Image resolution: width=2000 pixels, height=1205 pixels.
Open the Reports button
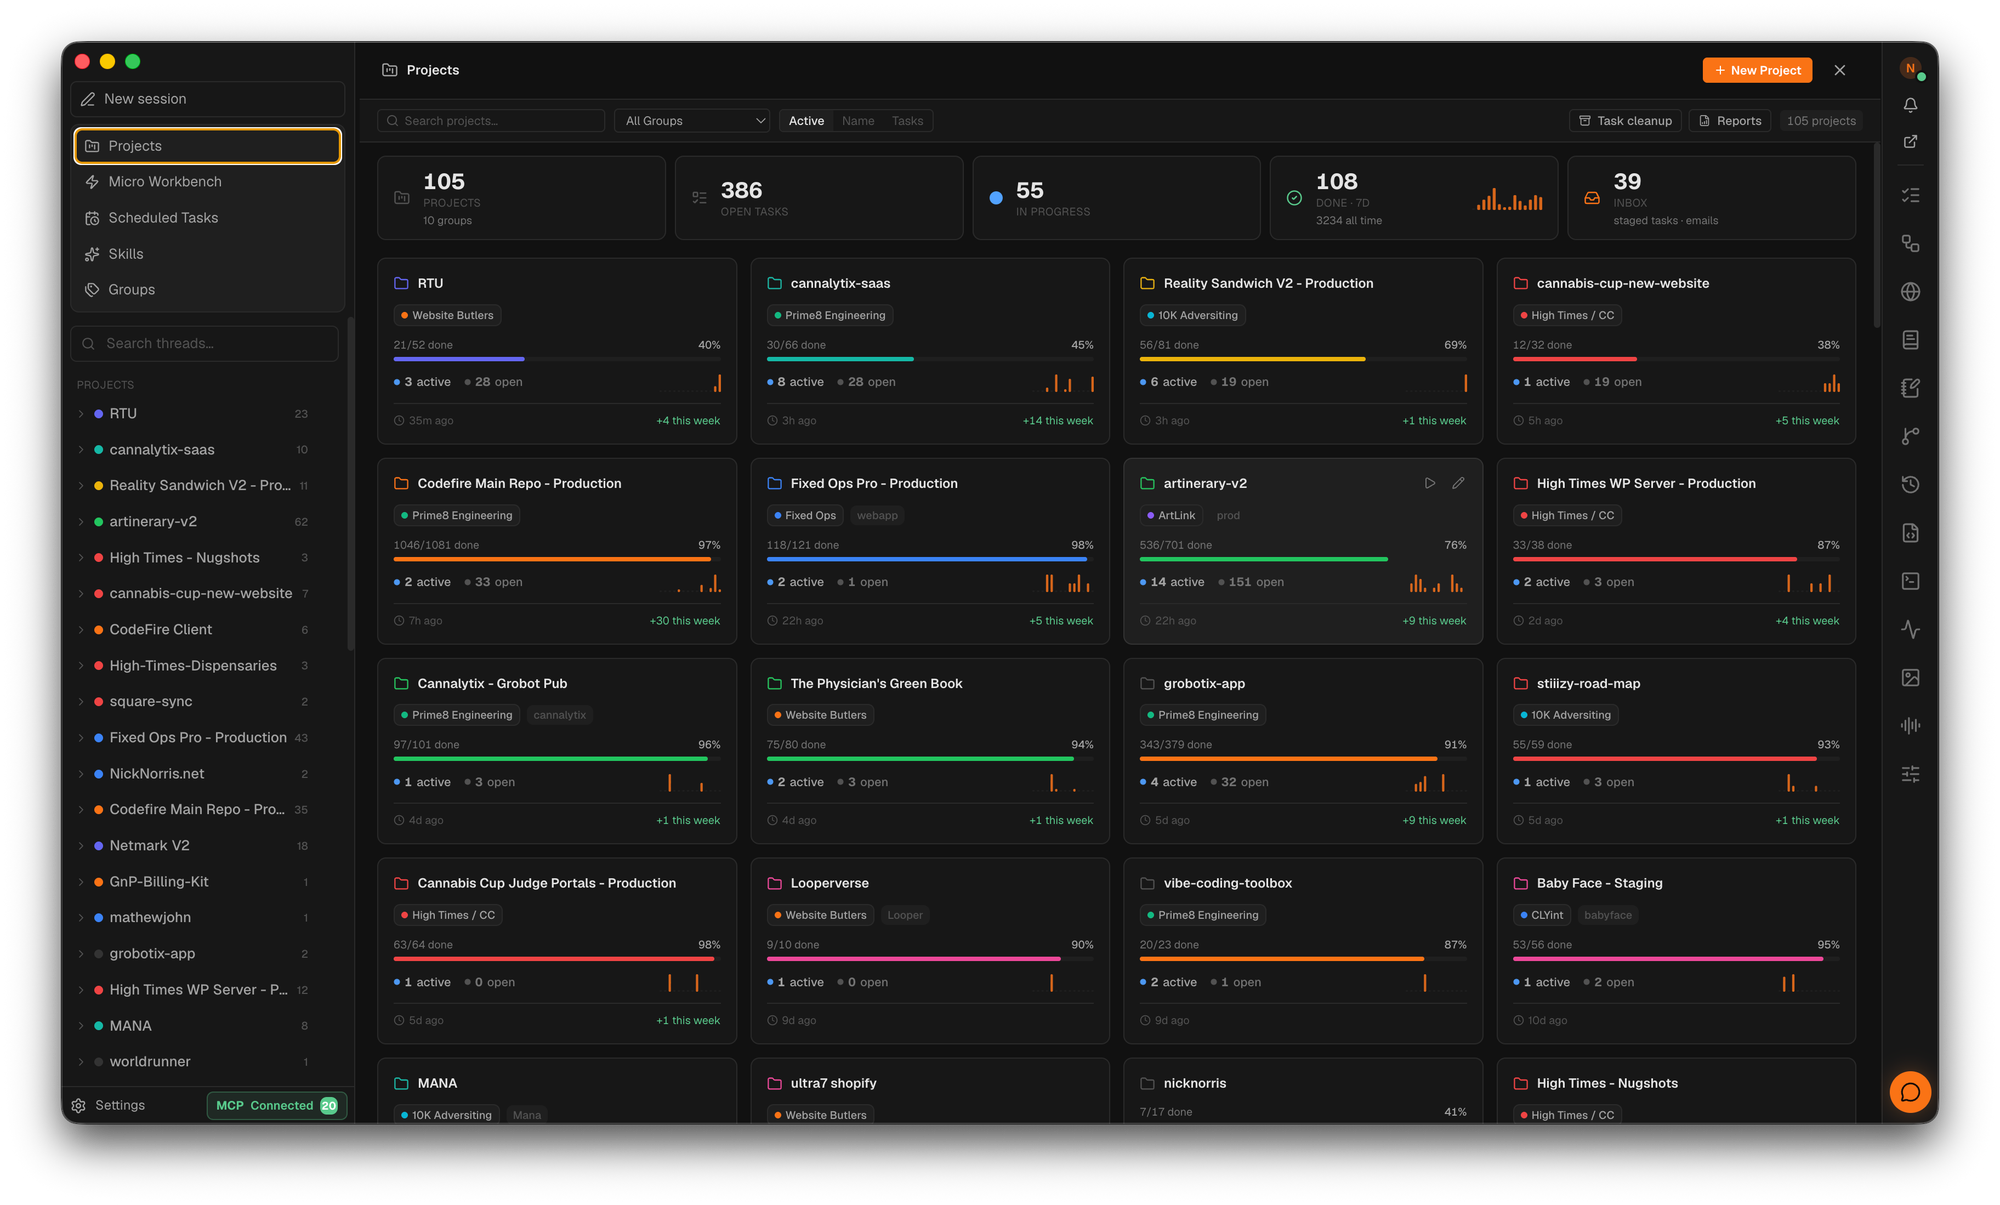tap(1730, 121)
